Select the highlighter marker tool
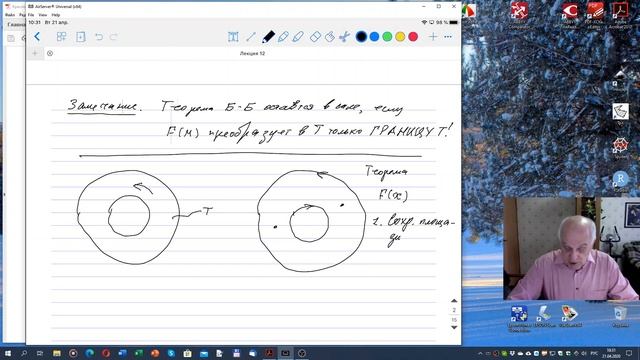Screen dimensions: 640x360 pos(298,37)
